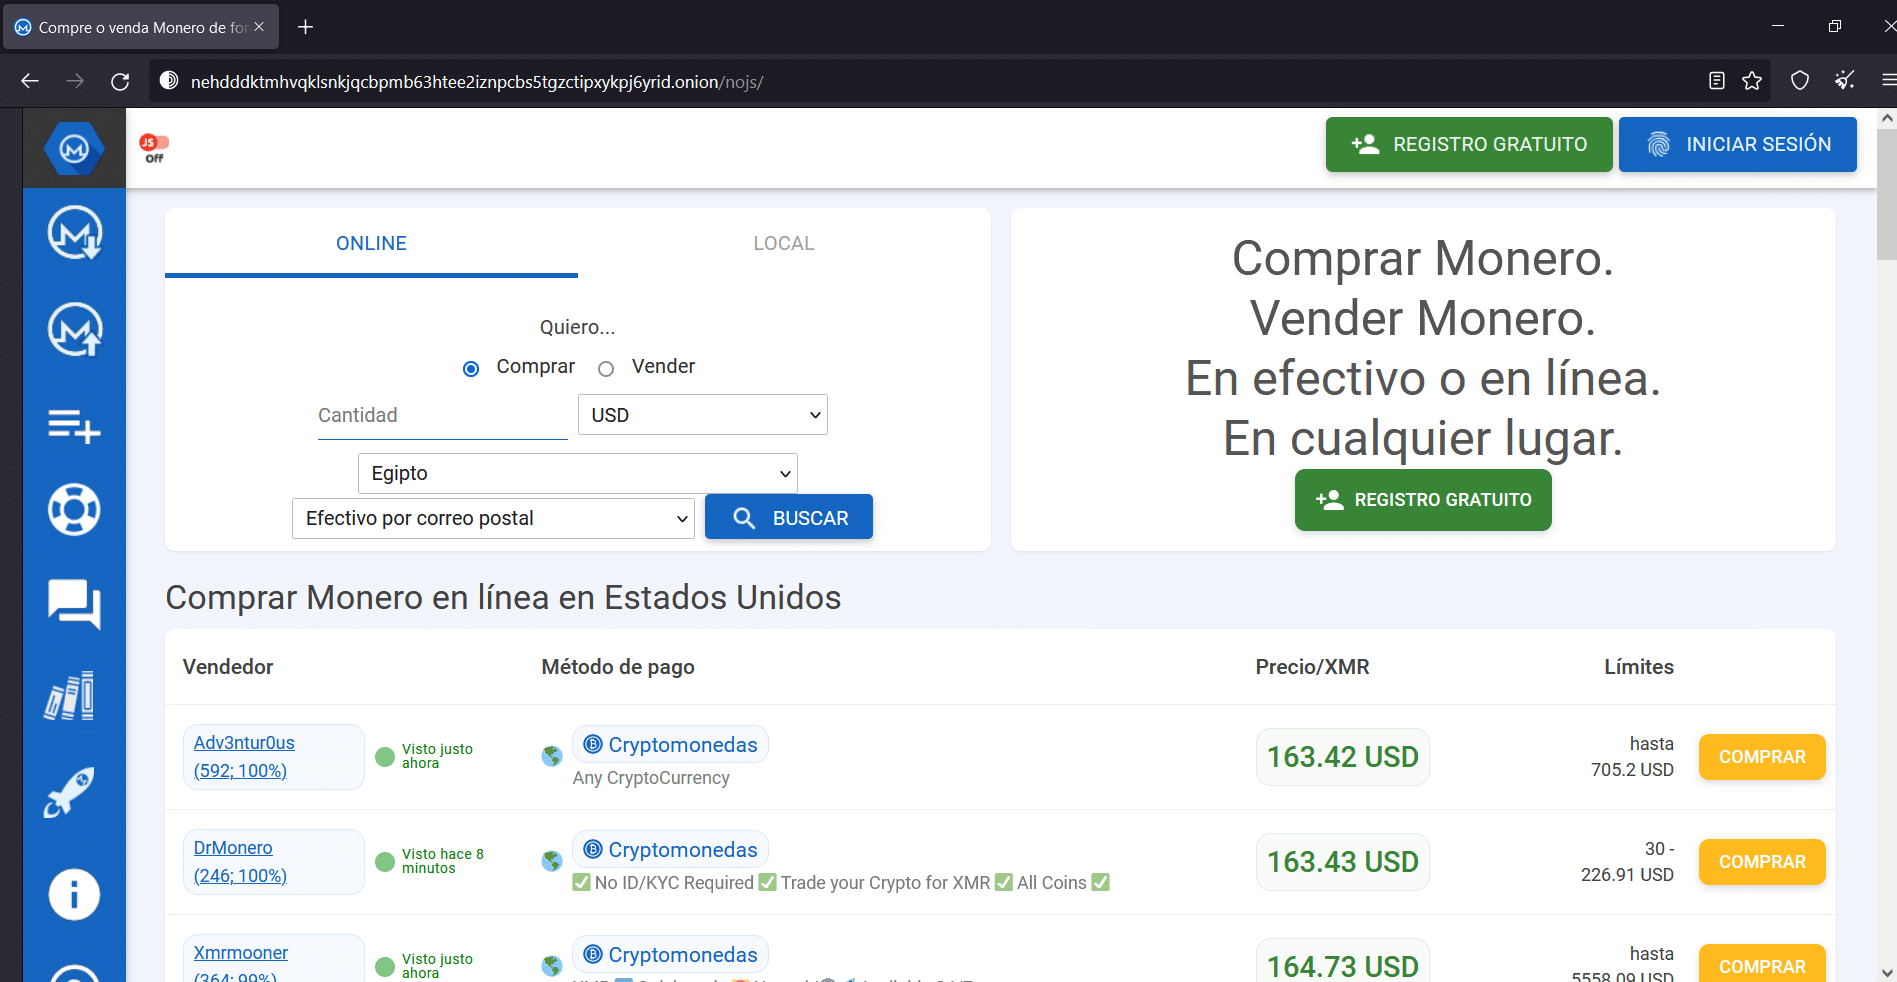Open the buy Monero sidebar icon

tap(75, 233)
